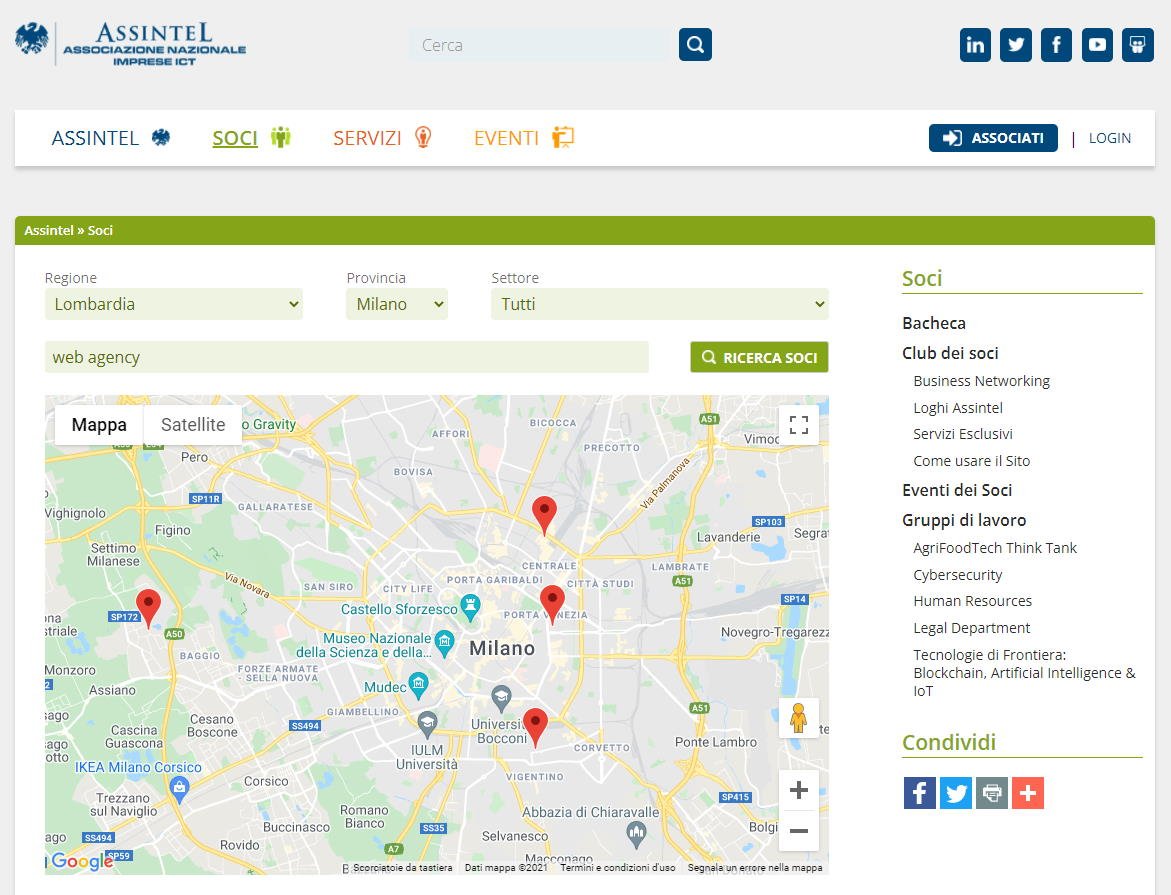Open Legal Department group link

(x=972, y=628)
